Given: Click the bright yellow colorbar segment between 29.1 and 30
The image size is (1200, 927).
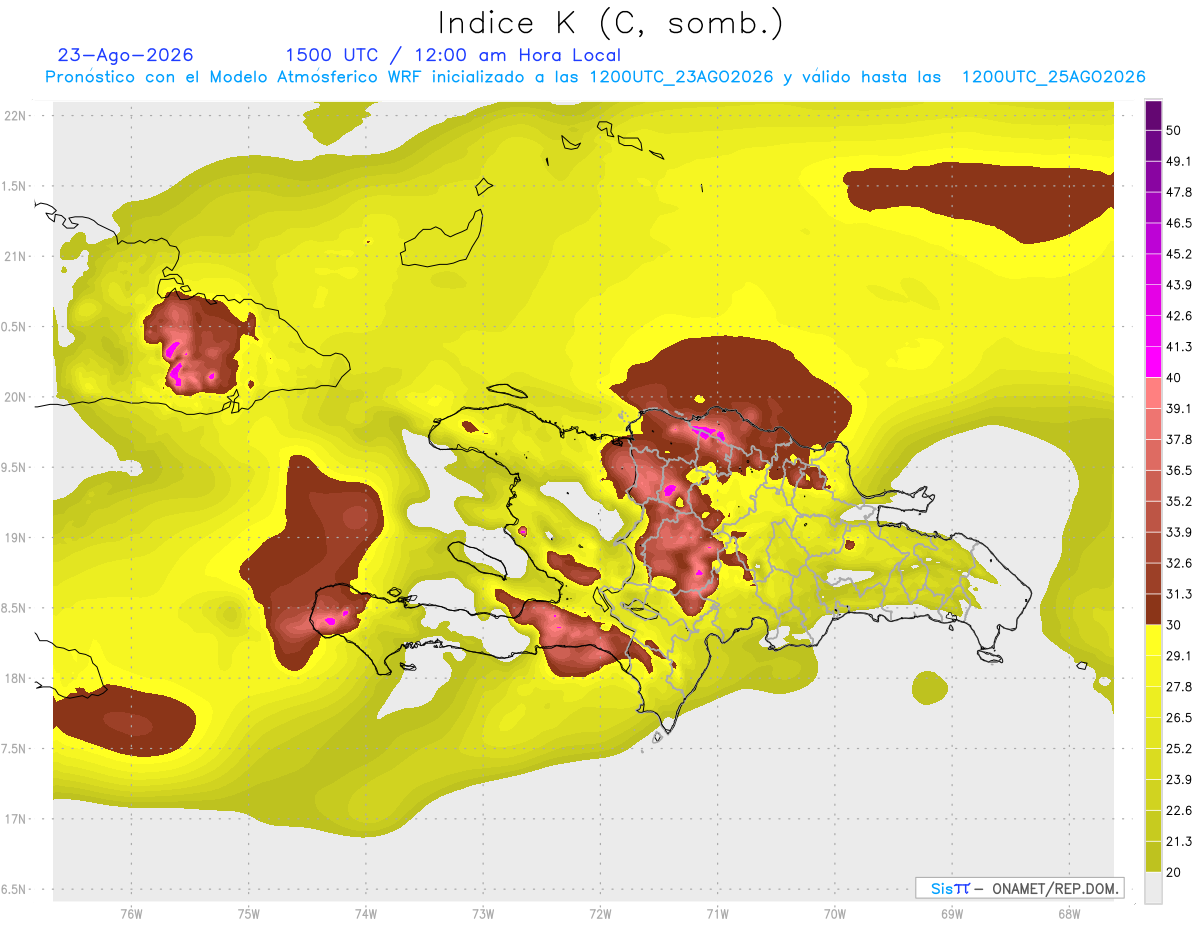Looking at the screenshot, I should [1154, 639].
